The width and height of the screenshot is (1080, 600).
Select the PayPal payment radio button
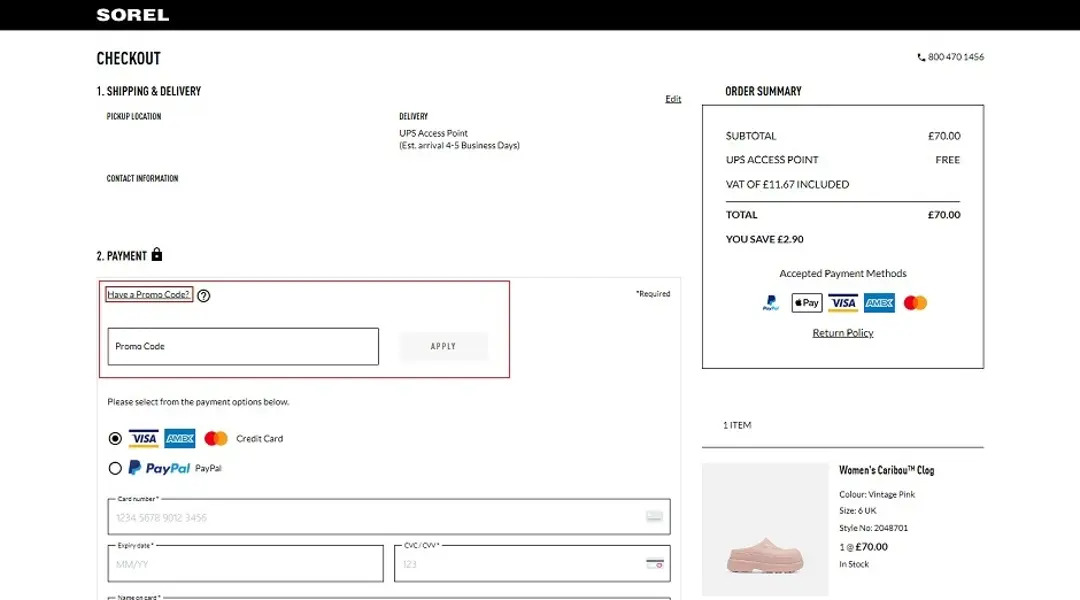(115, 468)
